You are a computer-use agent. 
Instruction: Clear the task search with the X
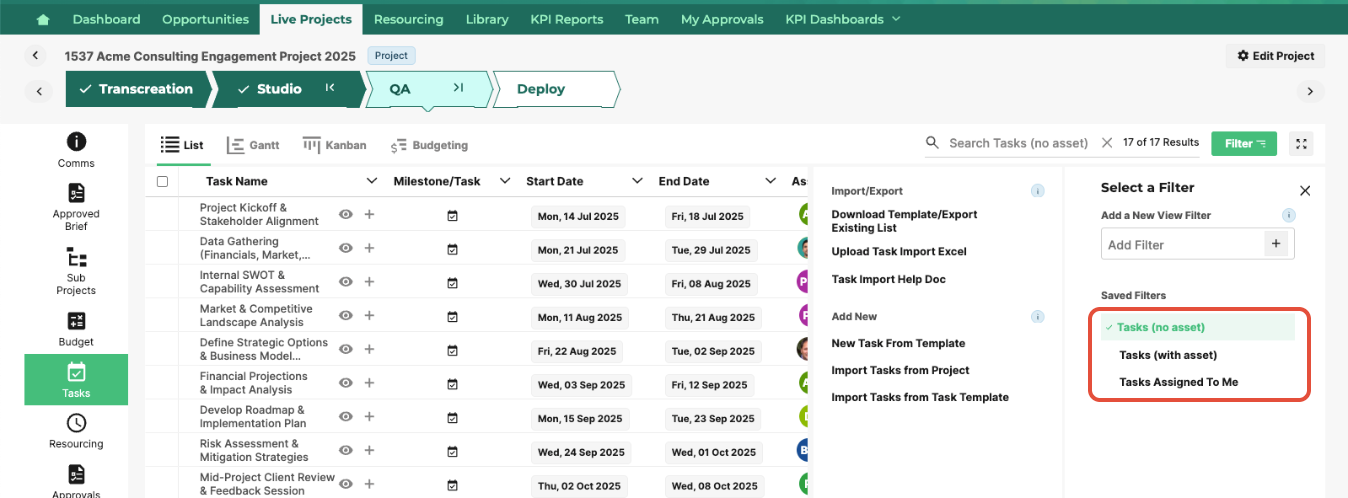[x=1107, y=143]
